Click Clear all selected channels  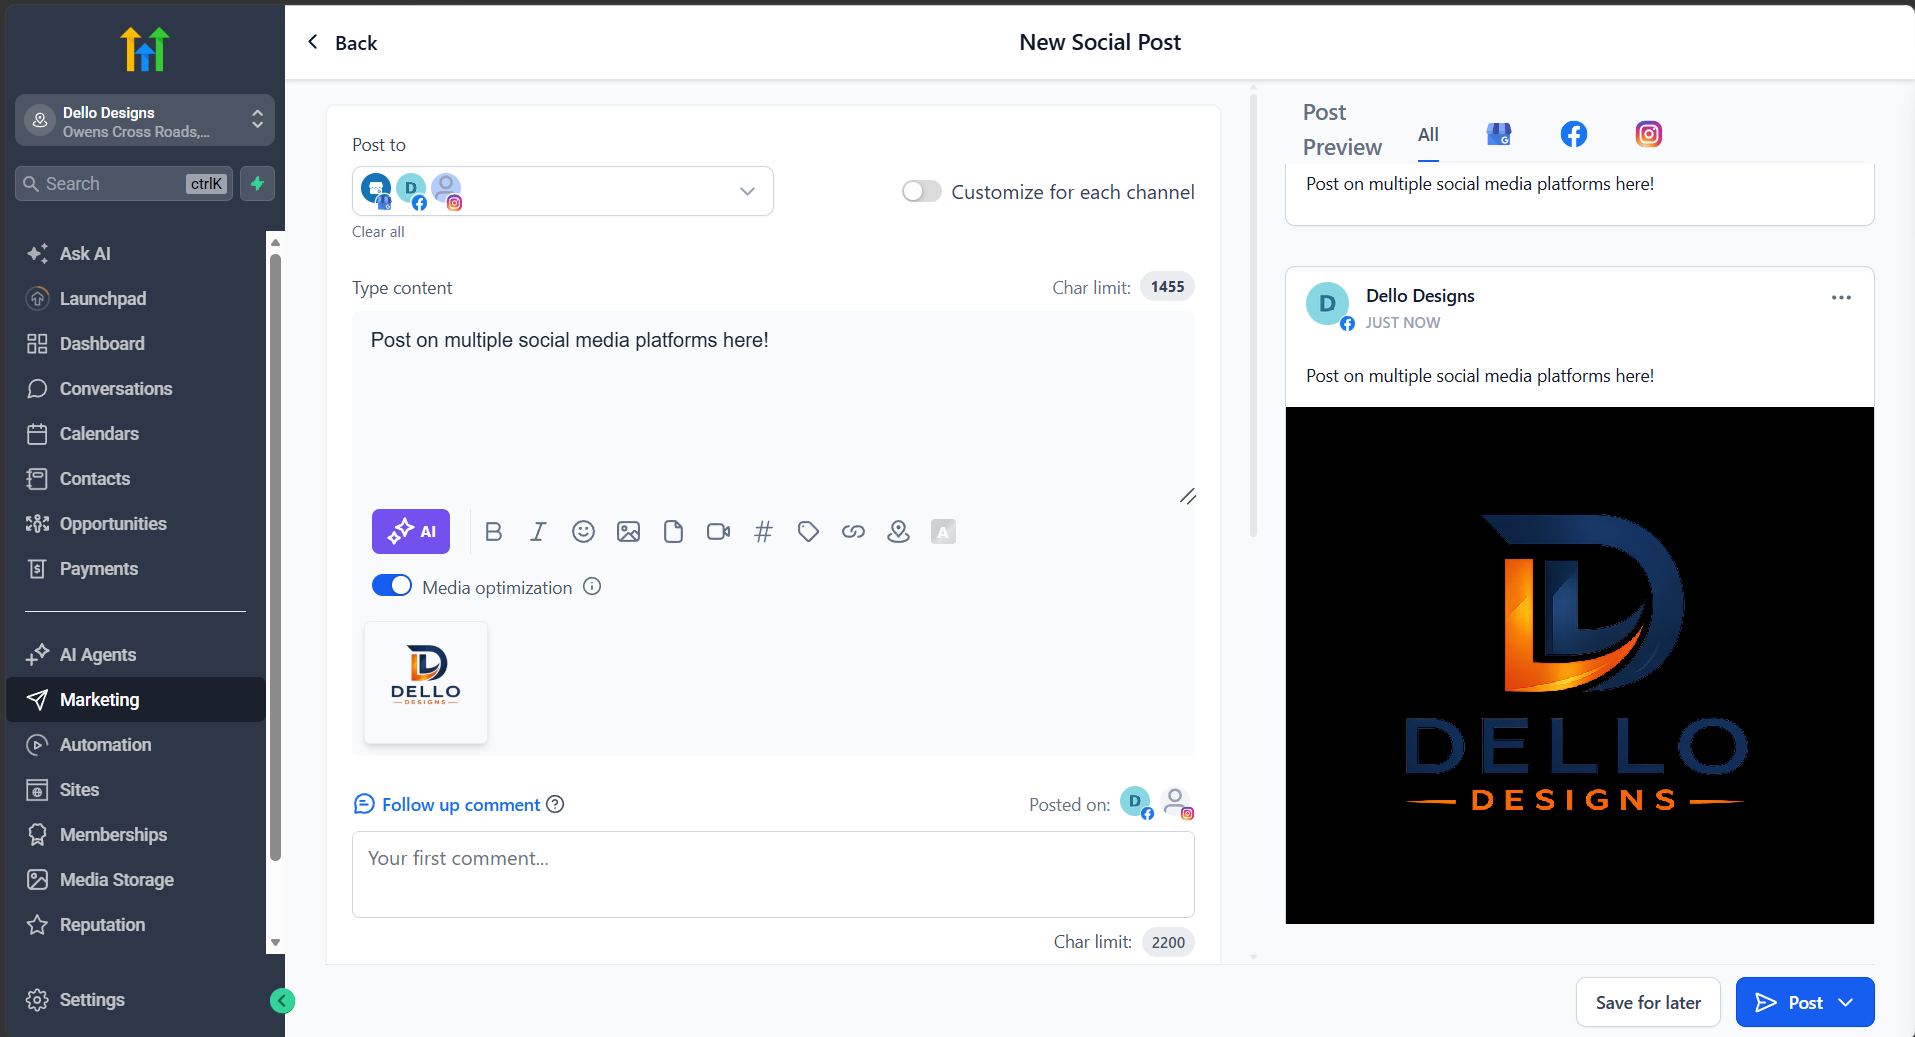(x=378, y=232)
